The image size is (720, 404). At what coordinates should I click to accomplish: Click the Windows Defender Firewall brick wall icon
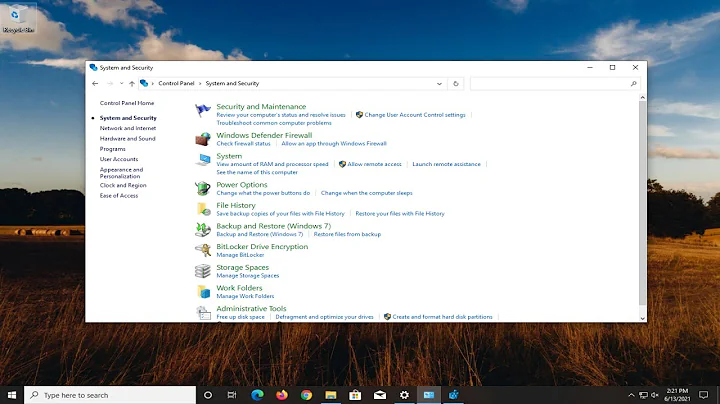(x=202, y=139)
